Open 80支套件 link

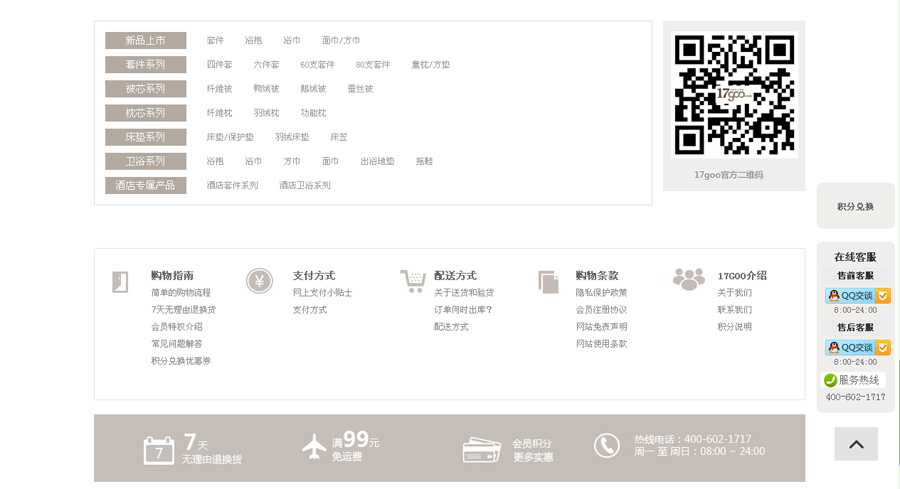pyautogui.click(x=373, y=64)
